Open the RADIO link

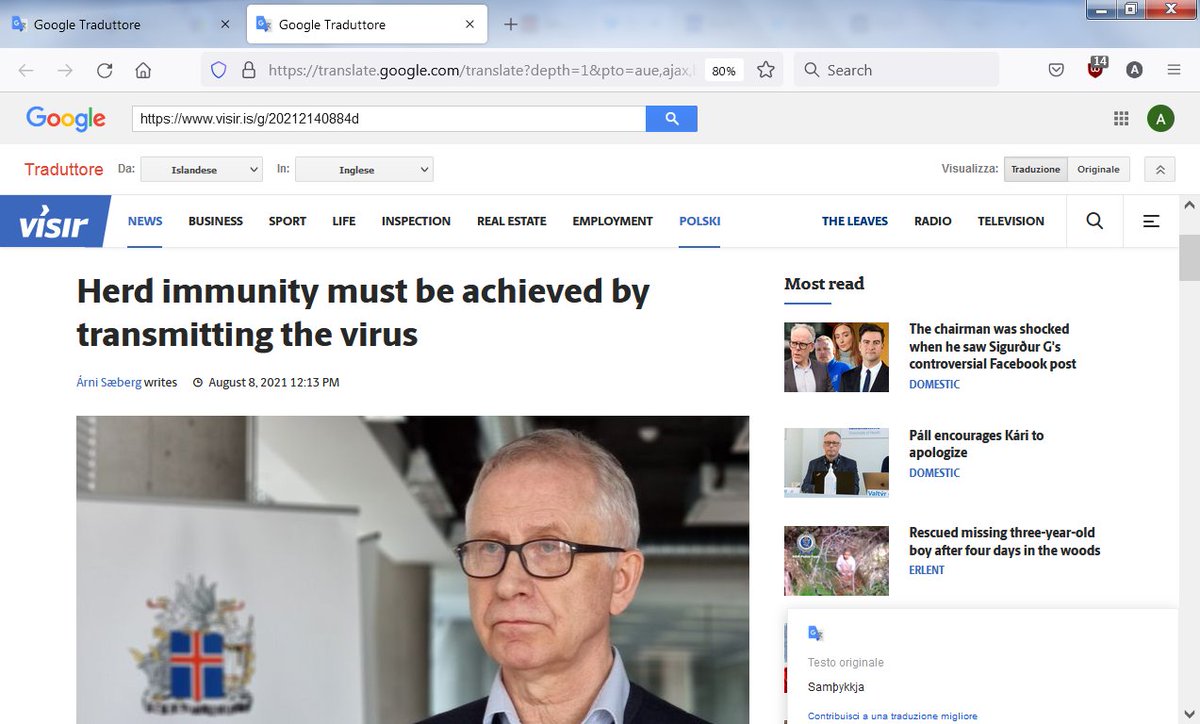point(933,221)
